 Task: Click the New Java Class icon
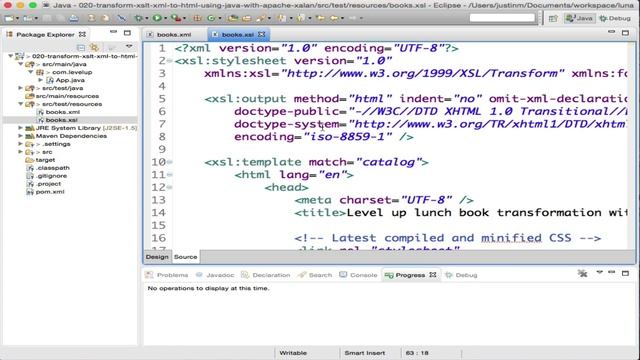click(211, 18)
